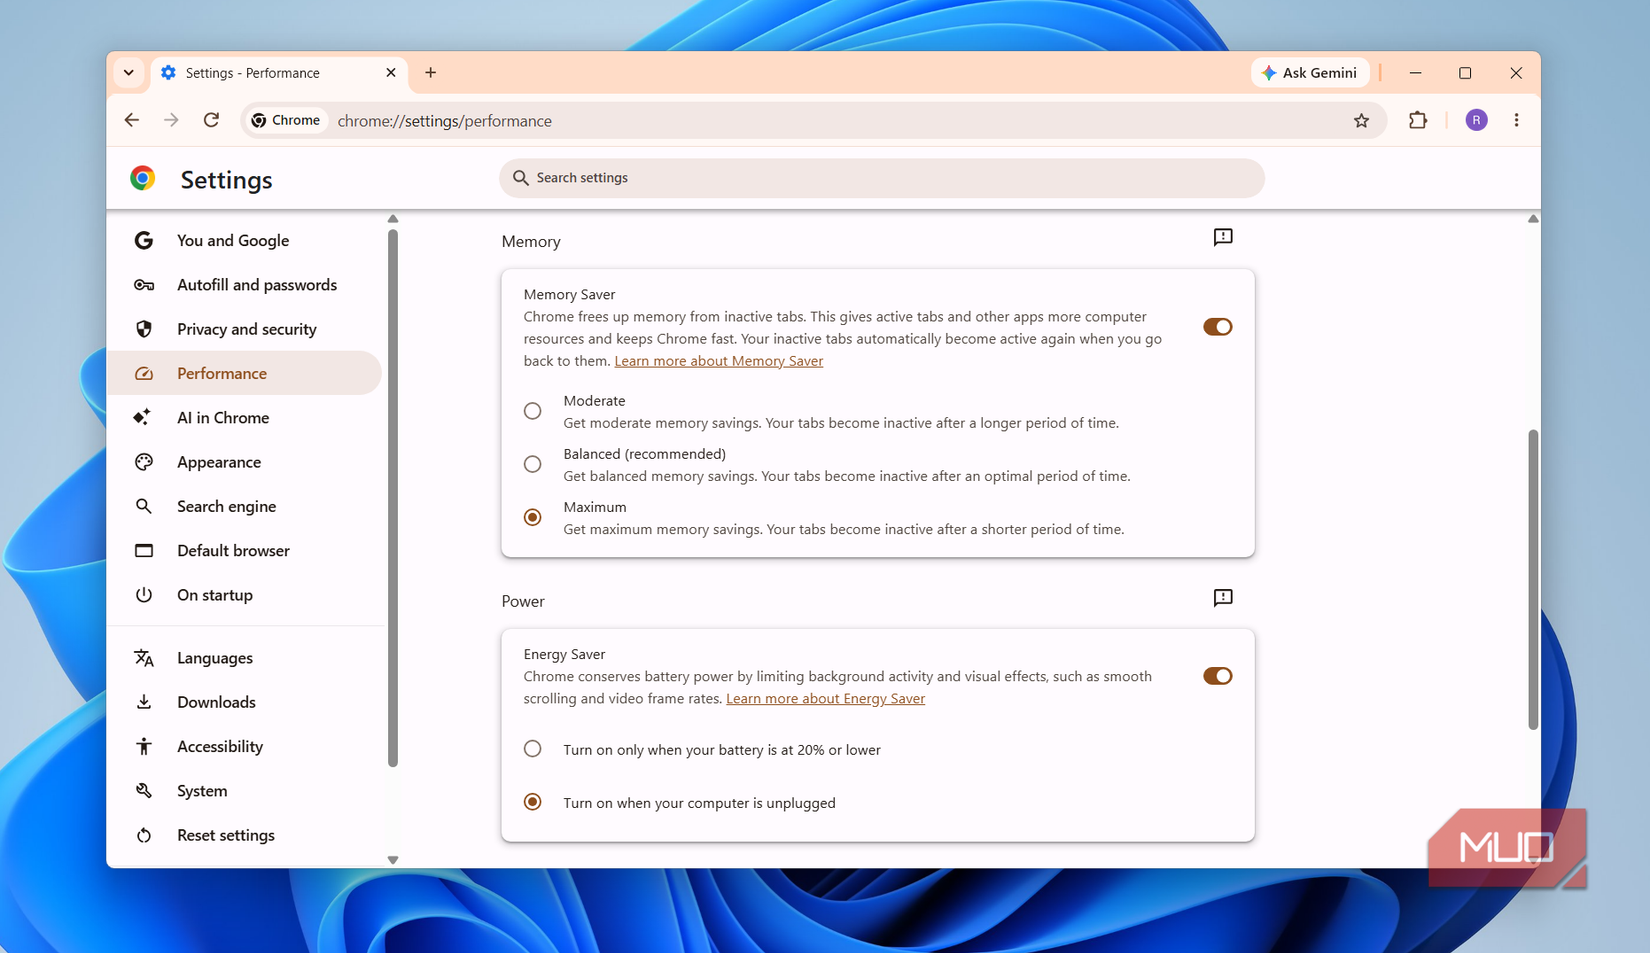This screenshot has height=953, width=1650.
Task: Maximize the Chrome window
Action: pyautogui.click(x=1465, y=73)
